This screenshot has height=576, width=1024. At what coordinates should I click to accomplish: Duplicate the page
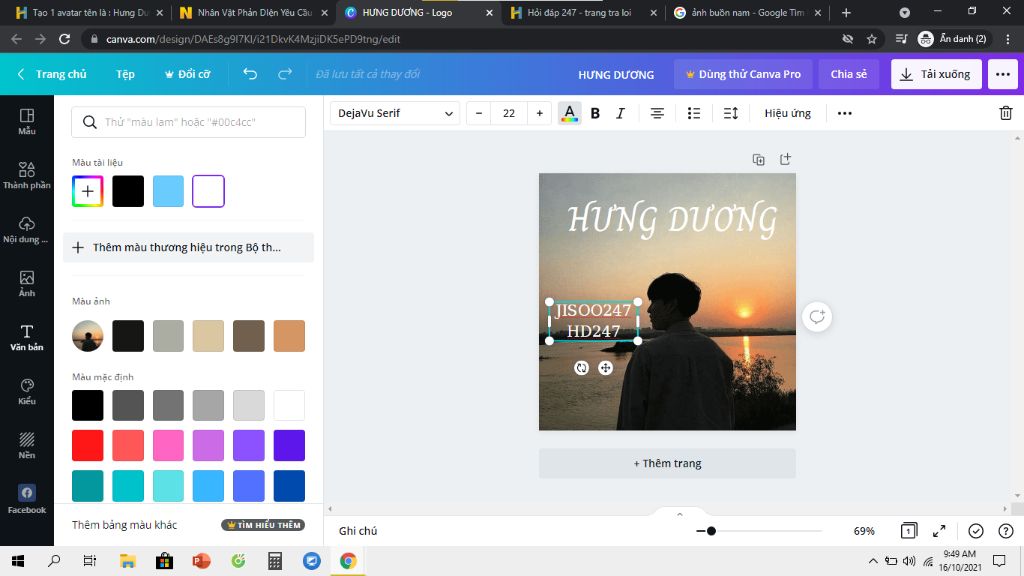758,159
